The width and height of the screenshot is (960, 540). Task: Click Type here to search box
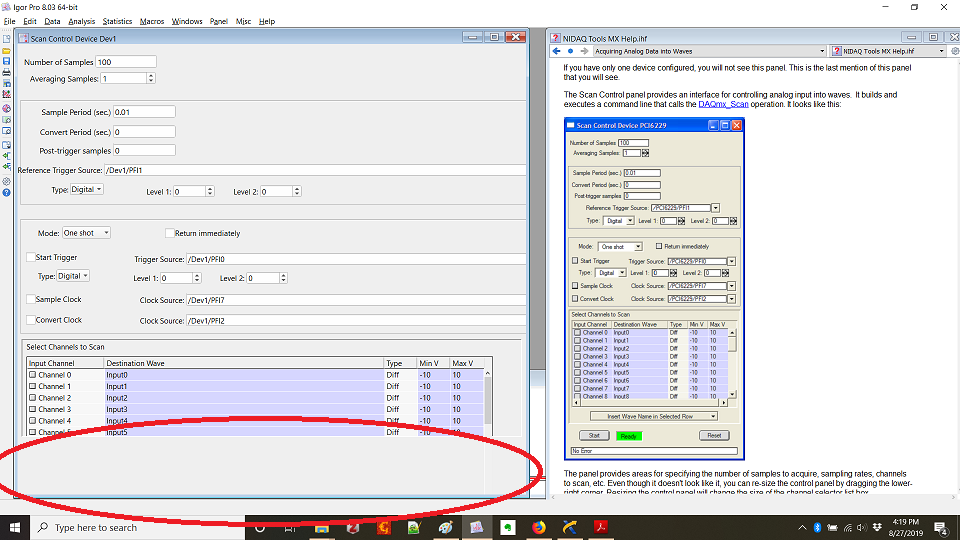click(x=137, y=527)
